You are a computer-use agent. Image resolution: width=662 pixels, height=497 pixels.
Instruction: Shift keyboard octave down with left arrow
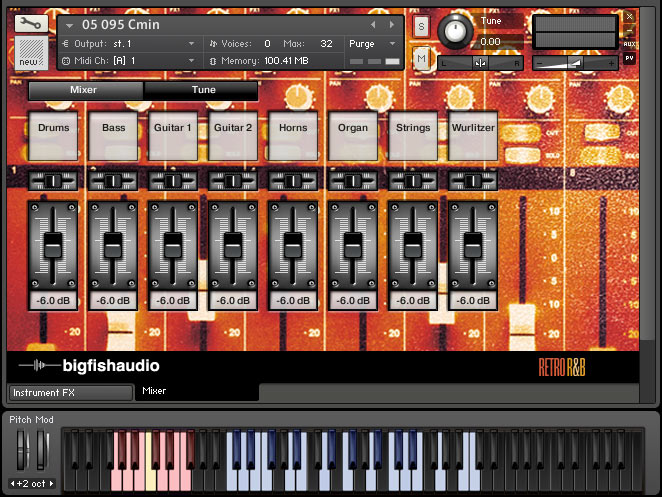tap(13, 483)
